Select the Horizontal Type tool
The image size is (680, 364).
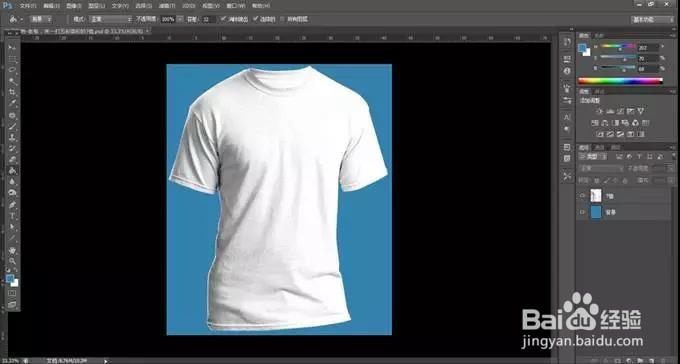(13, 216)
